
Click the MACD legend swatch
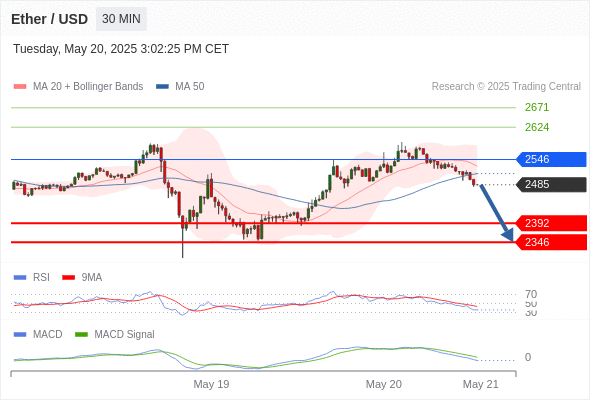(20, 334)
